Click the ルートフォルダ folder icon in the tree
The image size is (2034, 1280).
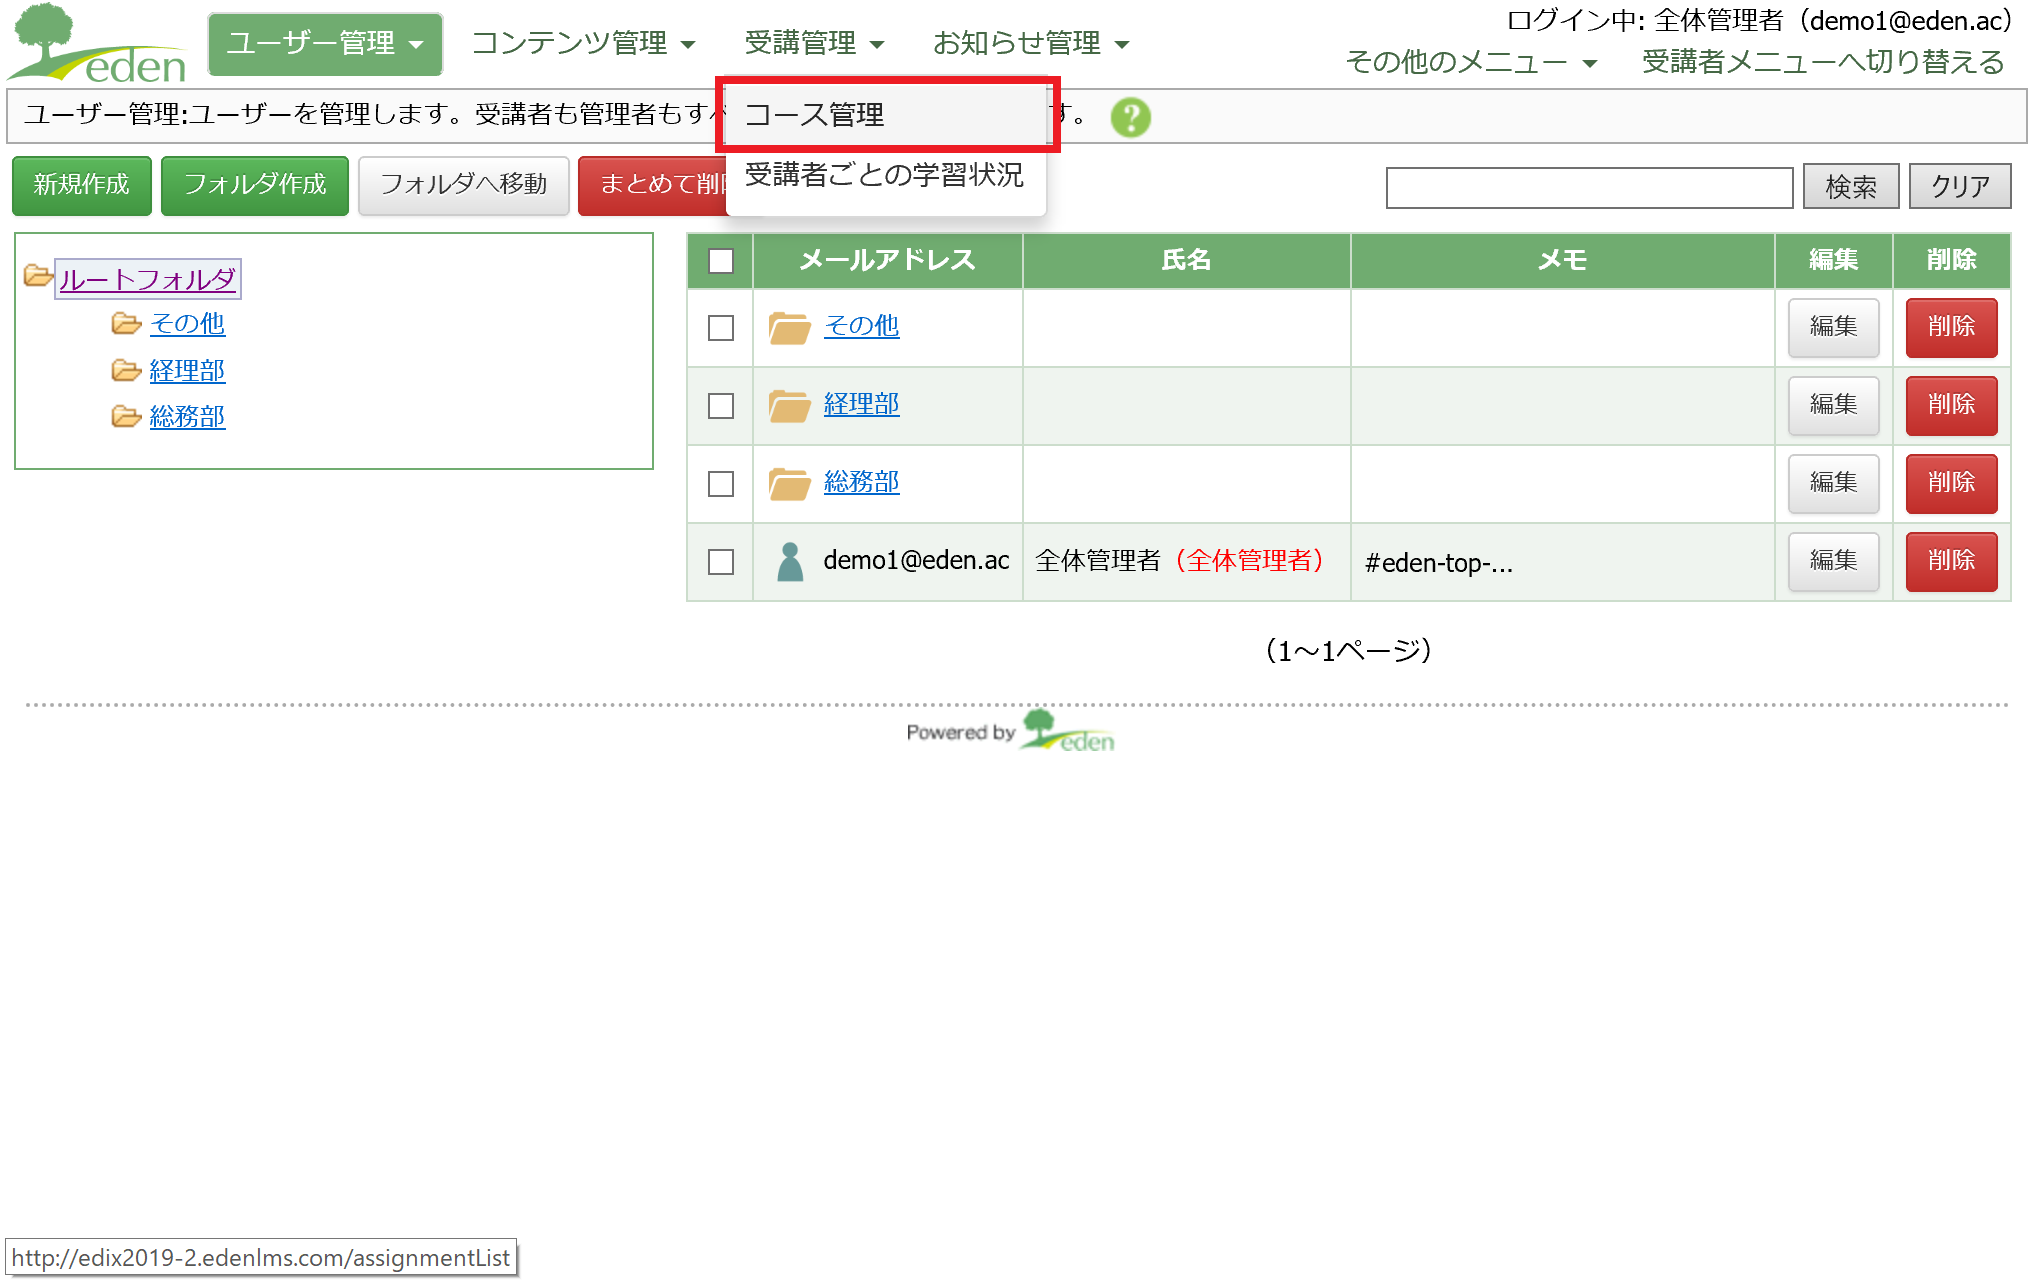38,276
